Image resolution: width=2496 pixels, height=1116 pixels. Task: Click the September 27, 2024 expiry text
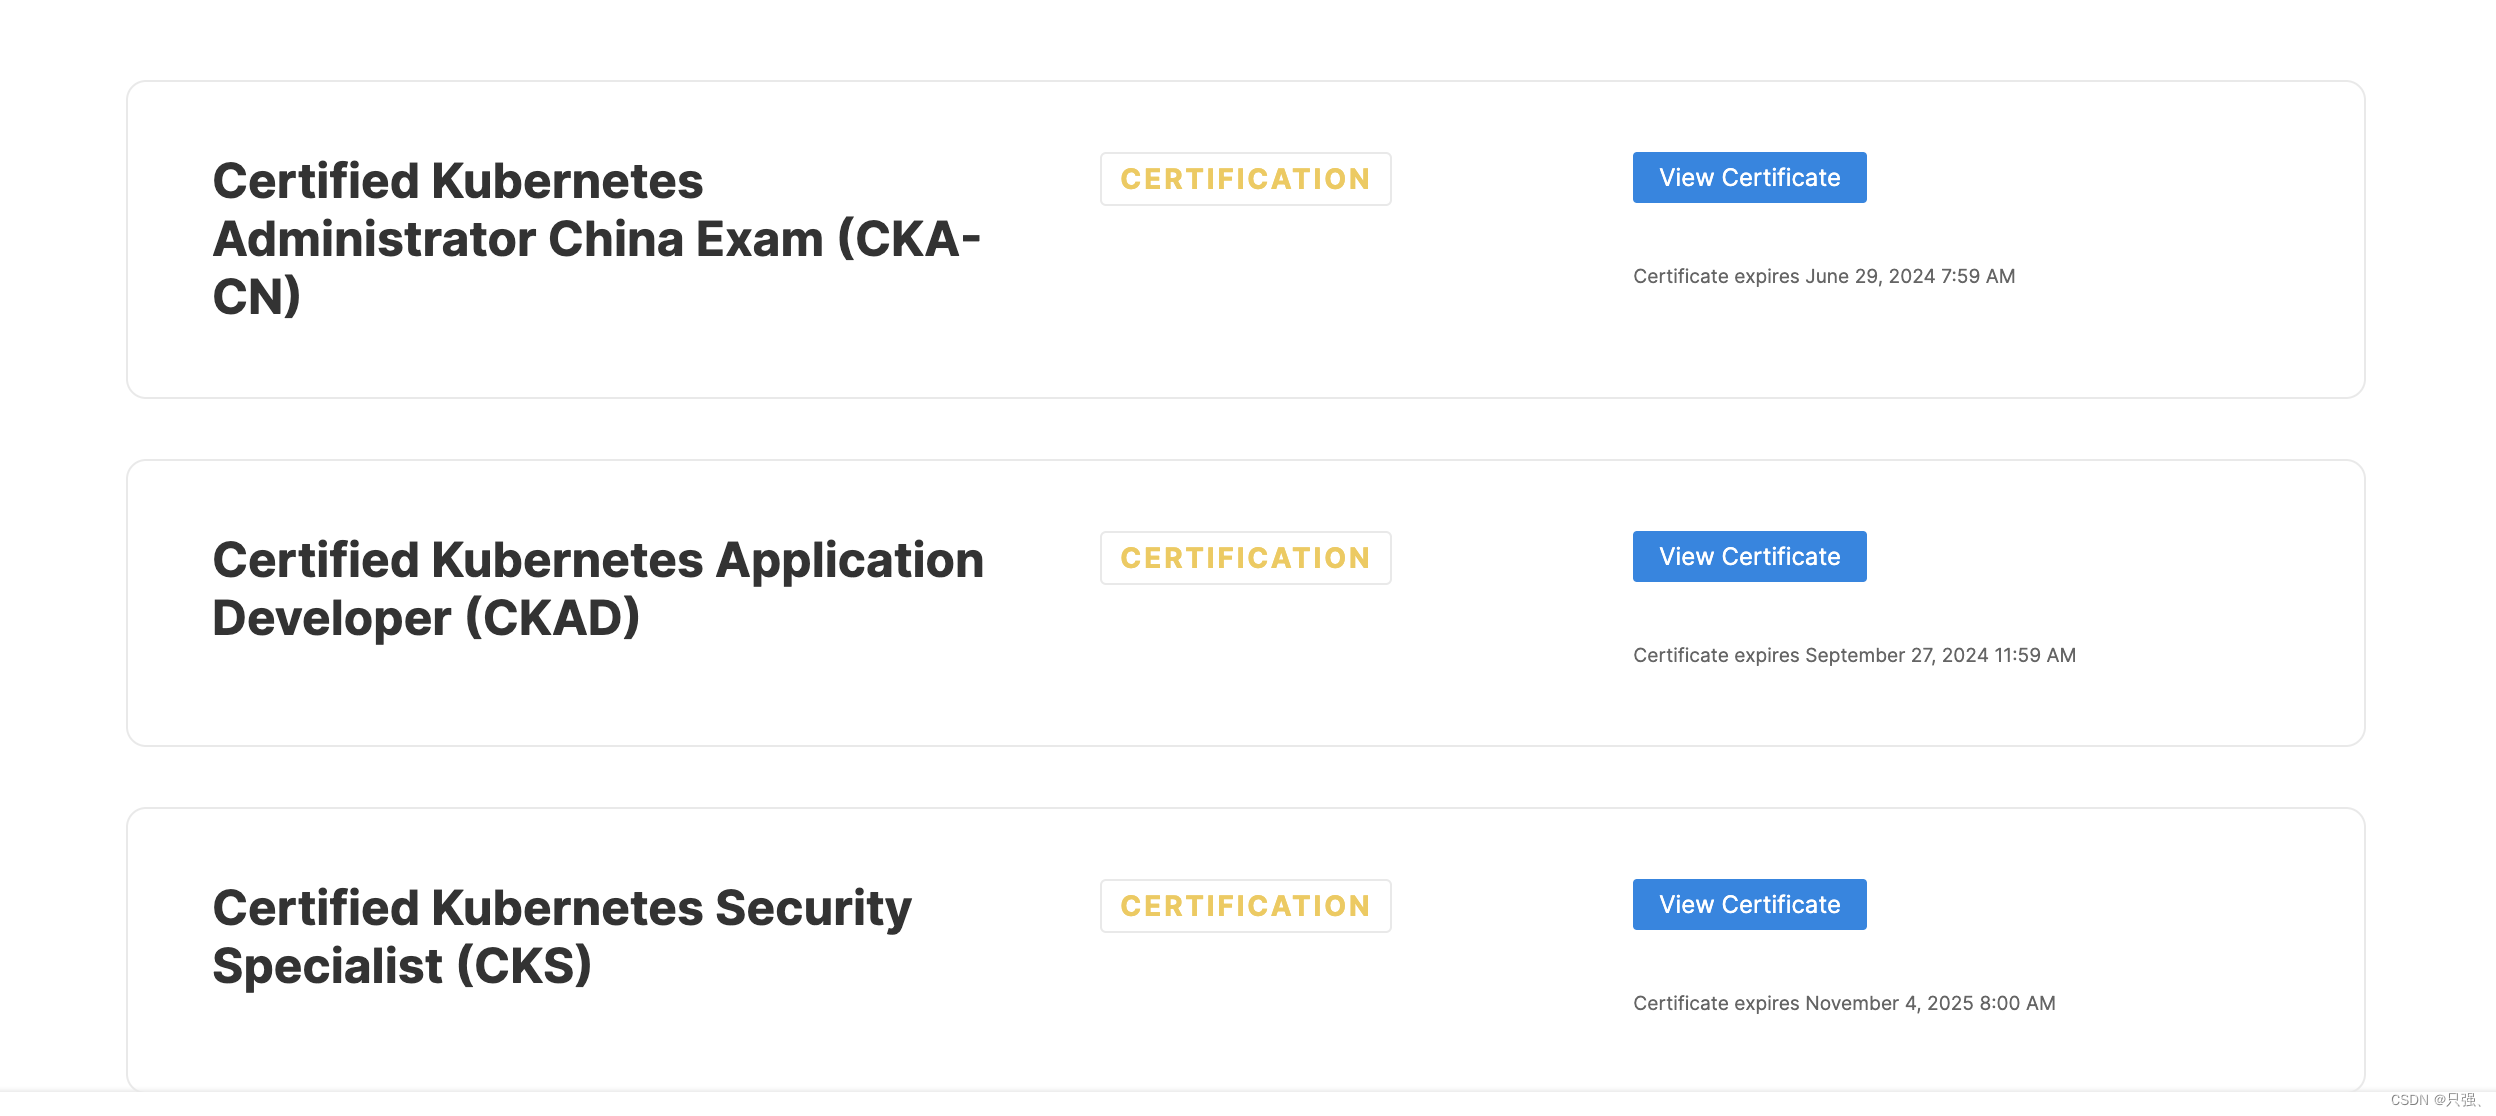click(1854, 655)
